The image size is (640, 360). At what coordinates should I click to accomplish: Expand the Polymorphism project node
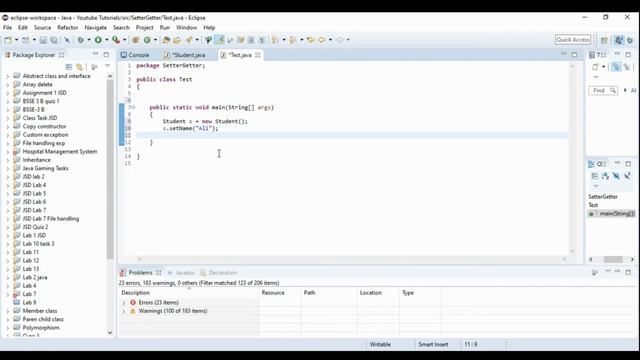tap(7, 328)
